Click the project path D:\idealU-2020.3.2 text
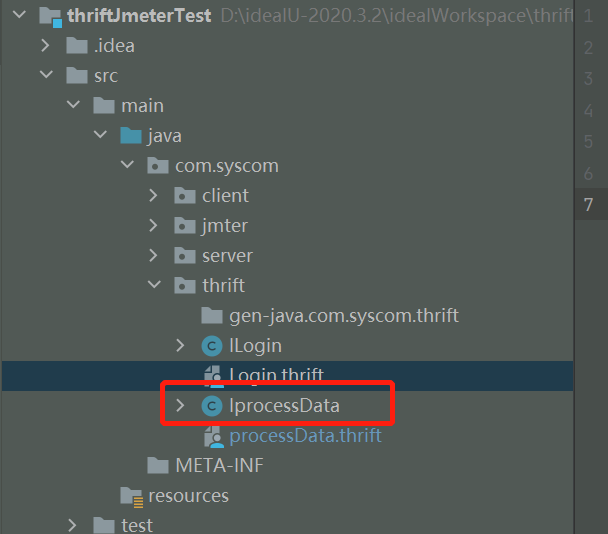The image size is (608, 534). 397,16
